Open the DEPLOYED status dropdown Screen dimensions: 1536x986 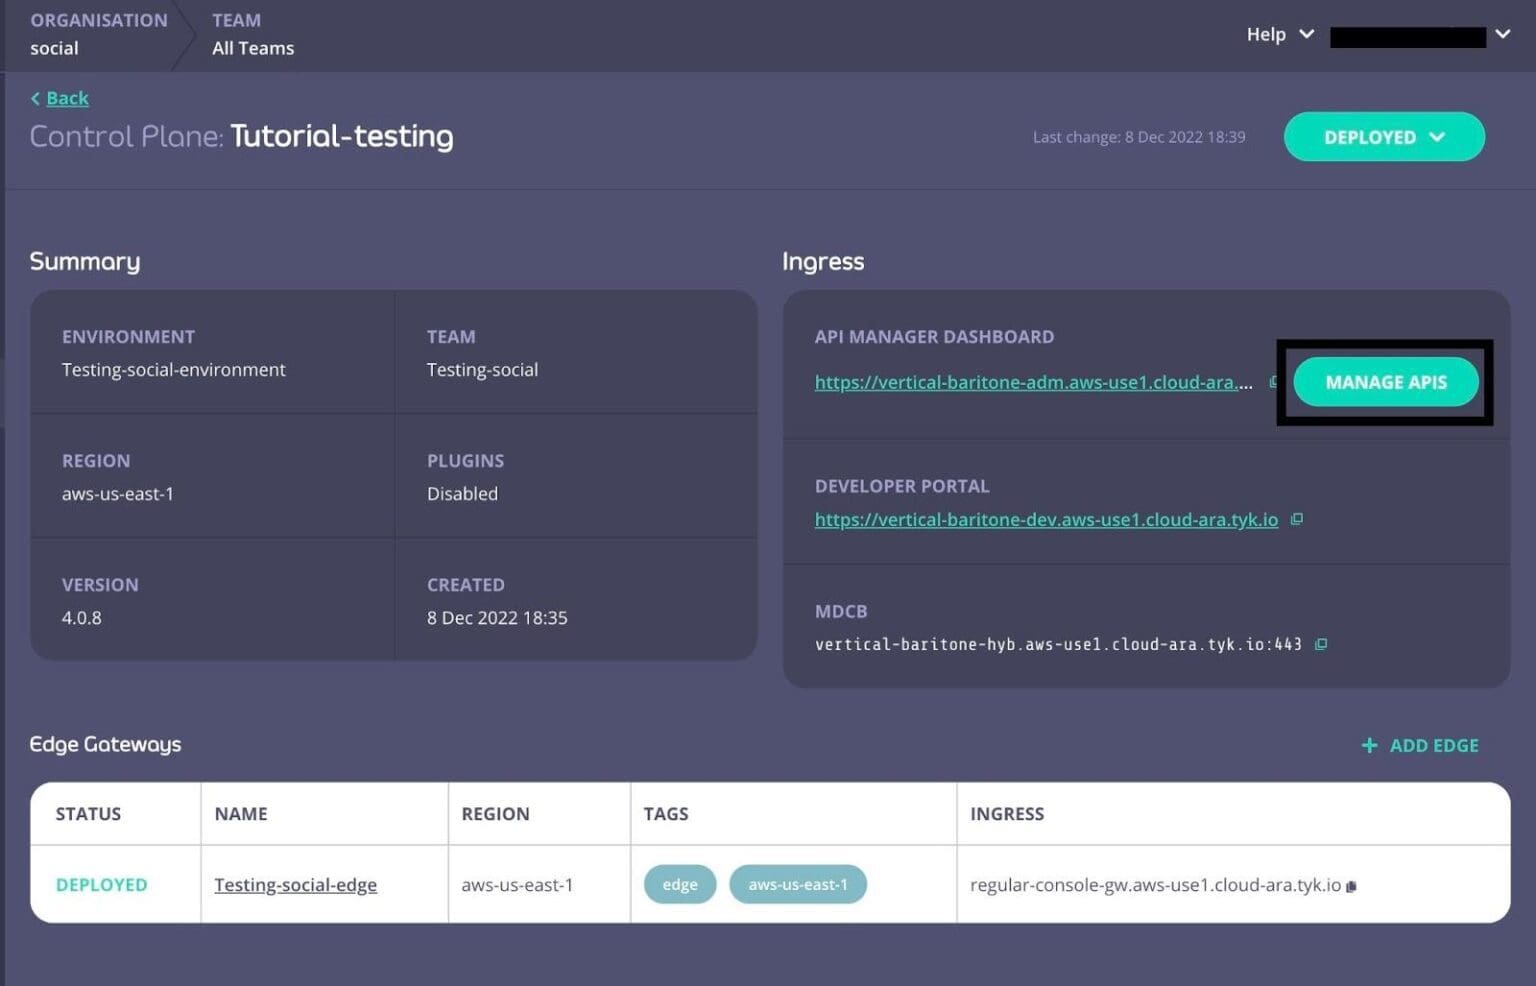pyautogui.click(x=1383, y=137)
